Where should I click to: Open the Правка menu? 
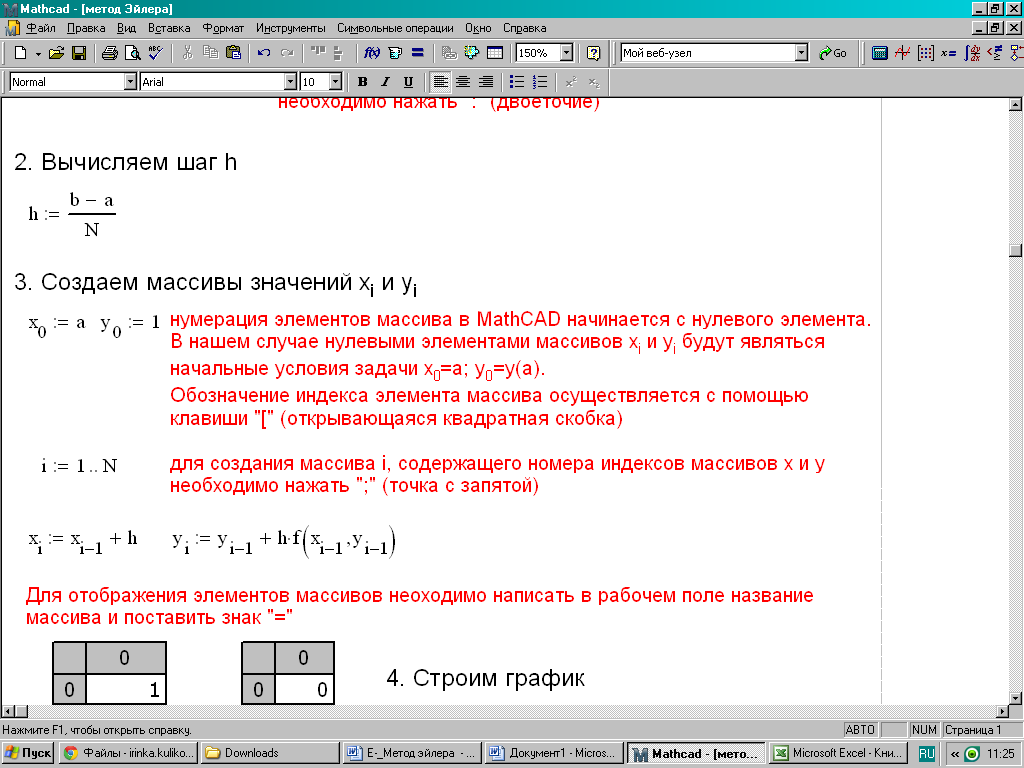86,28
